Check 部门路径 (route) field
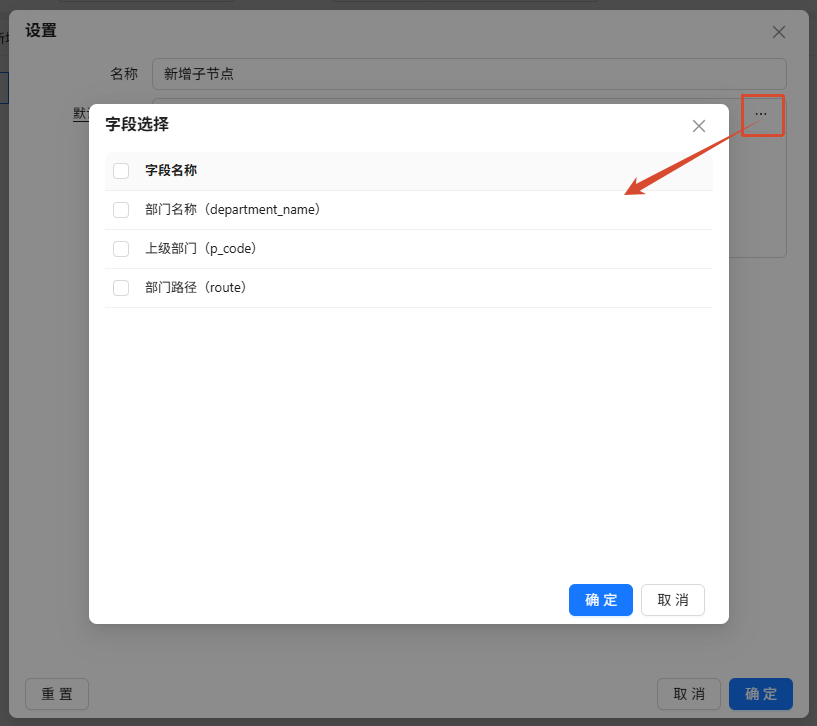 pyautogui.click(x=121, y=288)
